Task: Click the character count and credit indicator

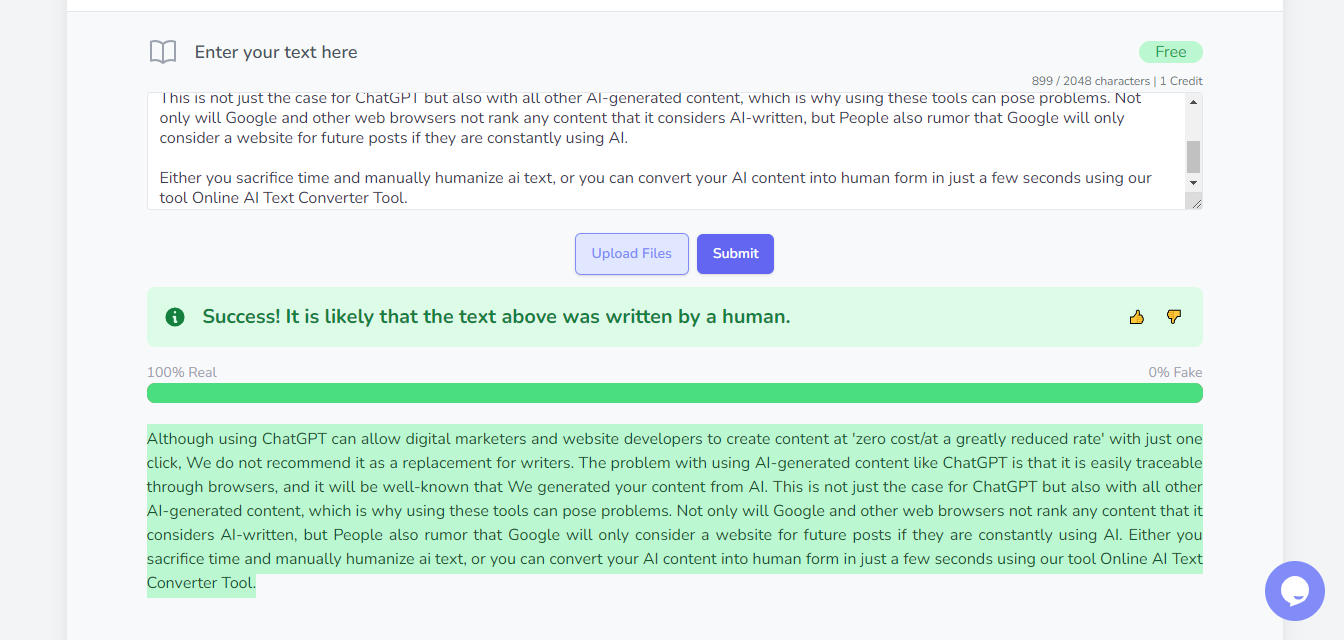Action: (x=1117, y=81)
